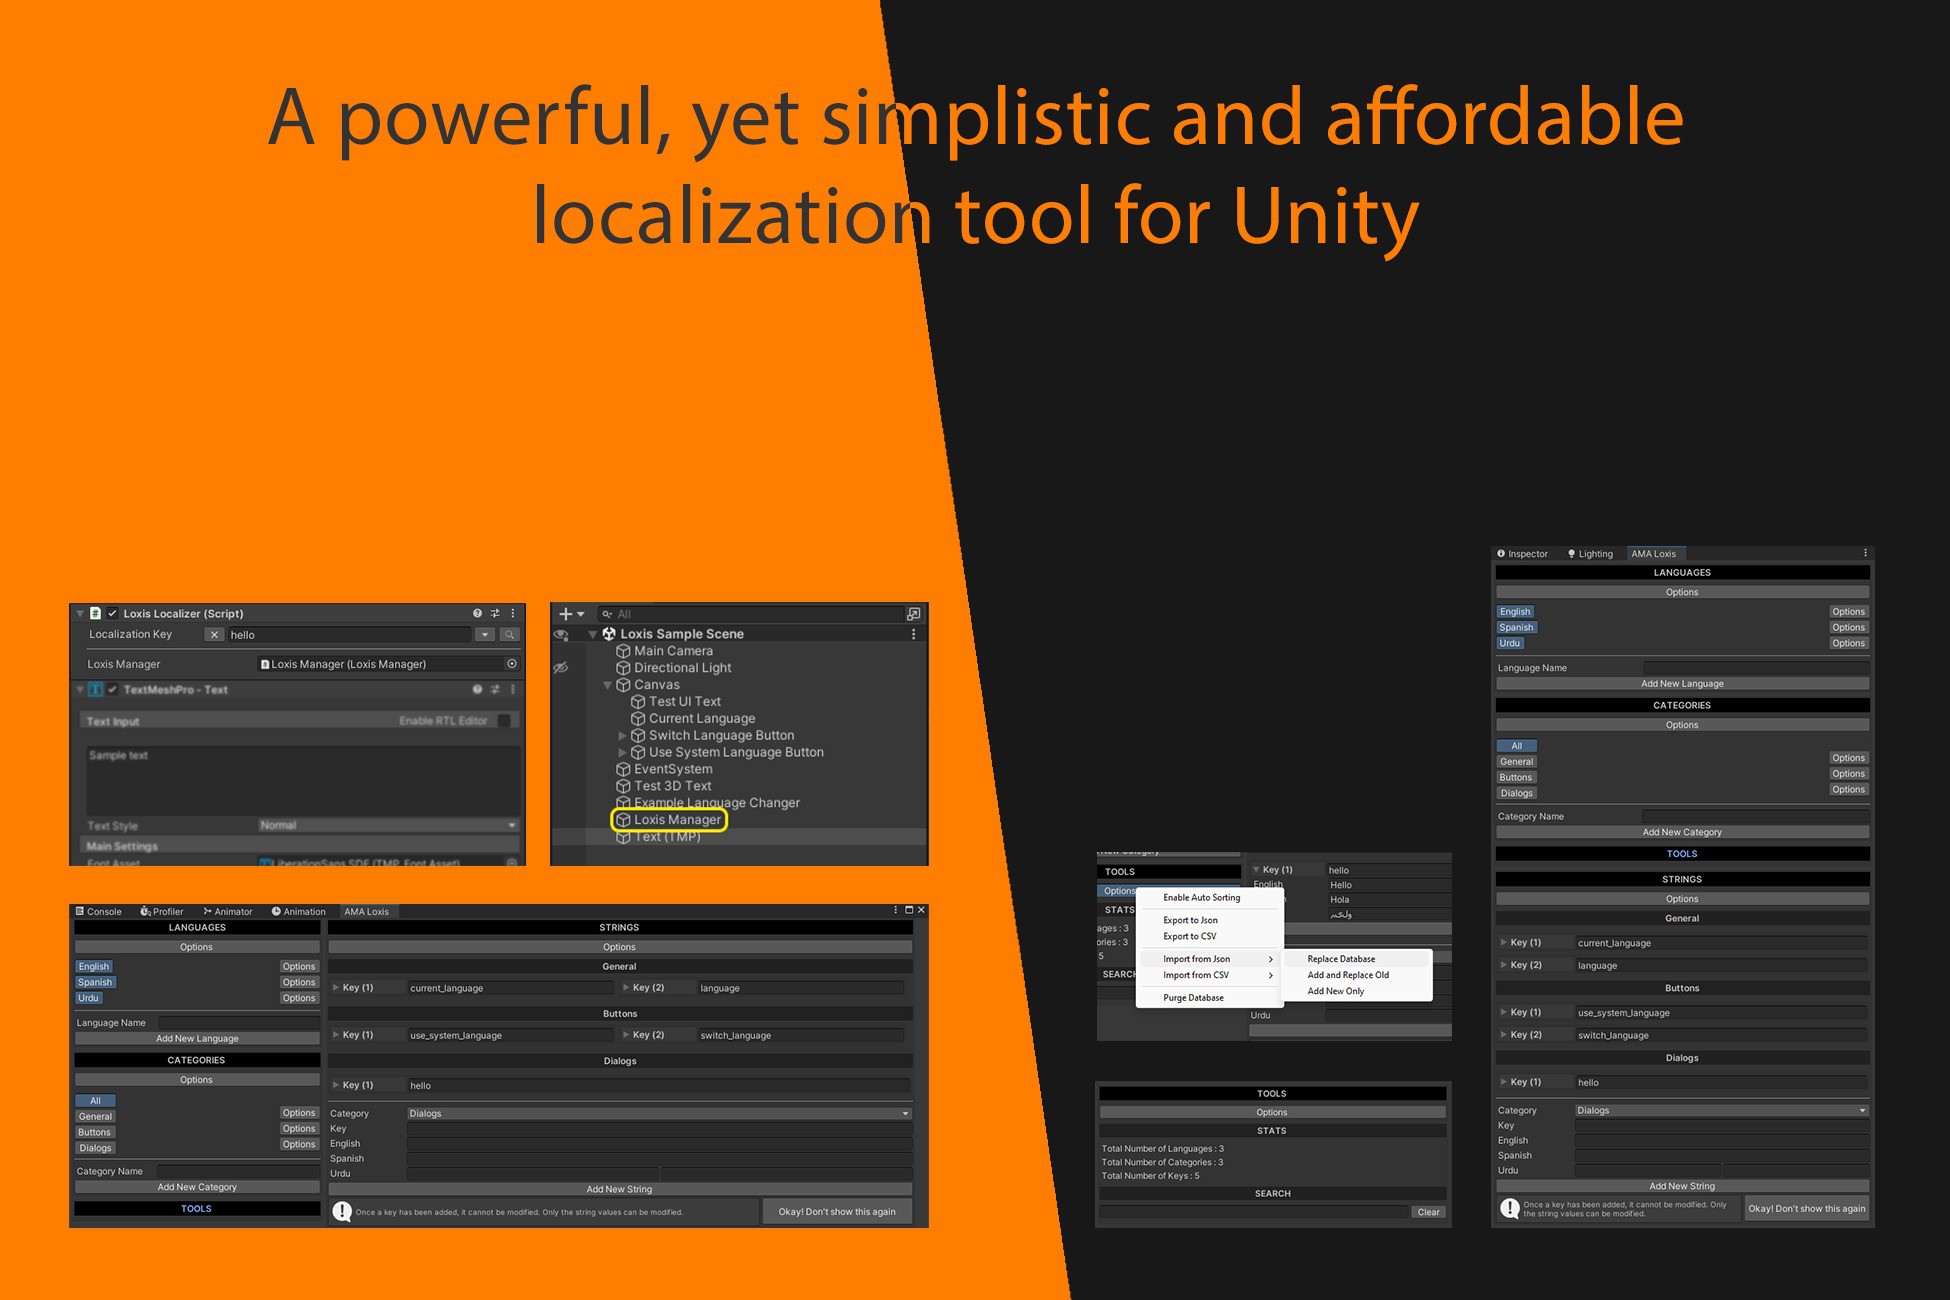Click the object picker icon beside Loxis Manager
This screenshot has width=1950, height=1300.
point(512,663)
